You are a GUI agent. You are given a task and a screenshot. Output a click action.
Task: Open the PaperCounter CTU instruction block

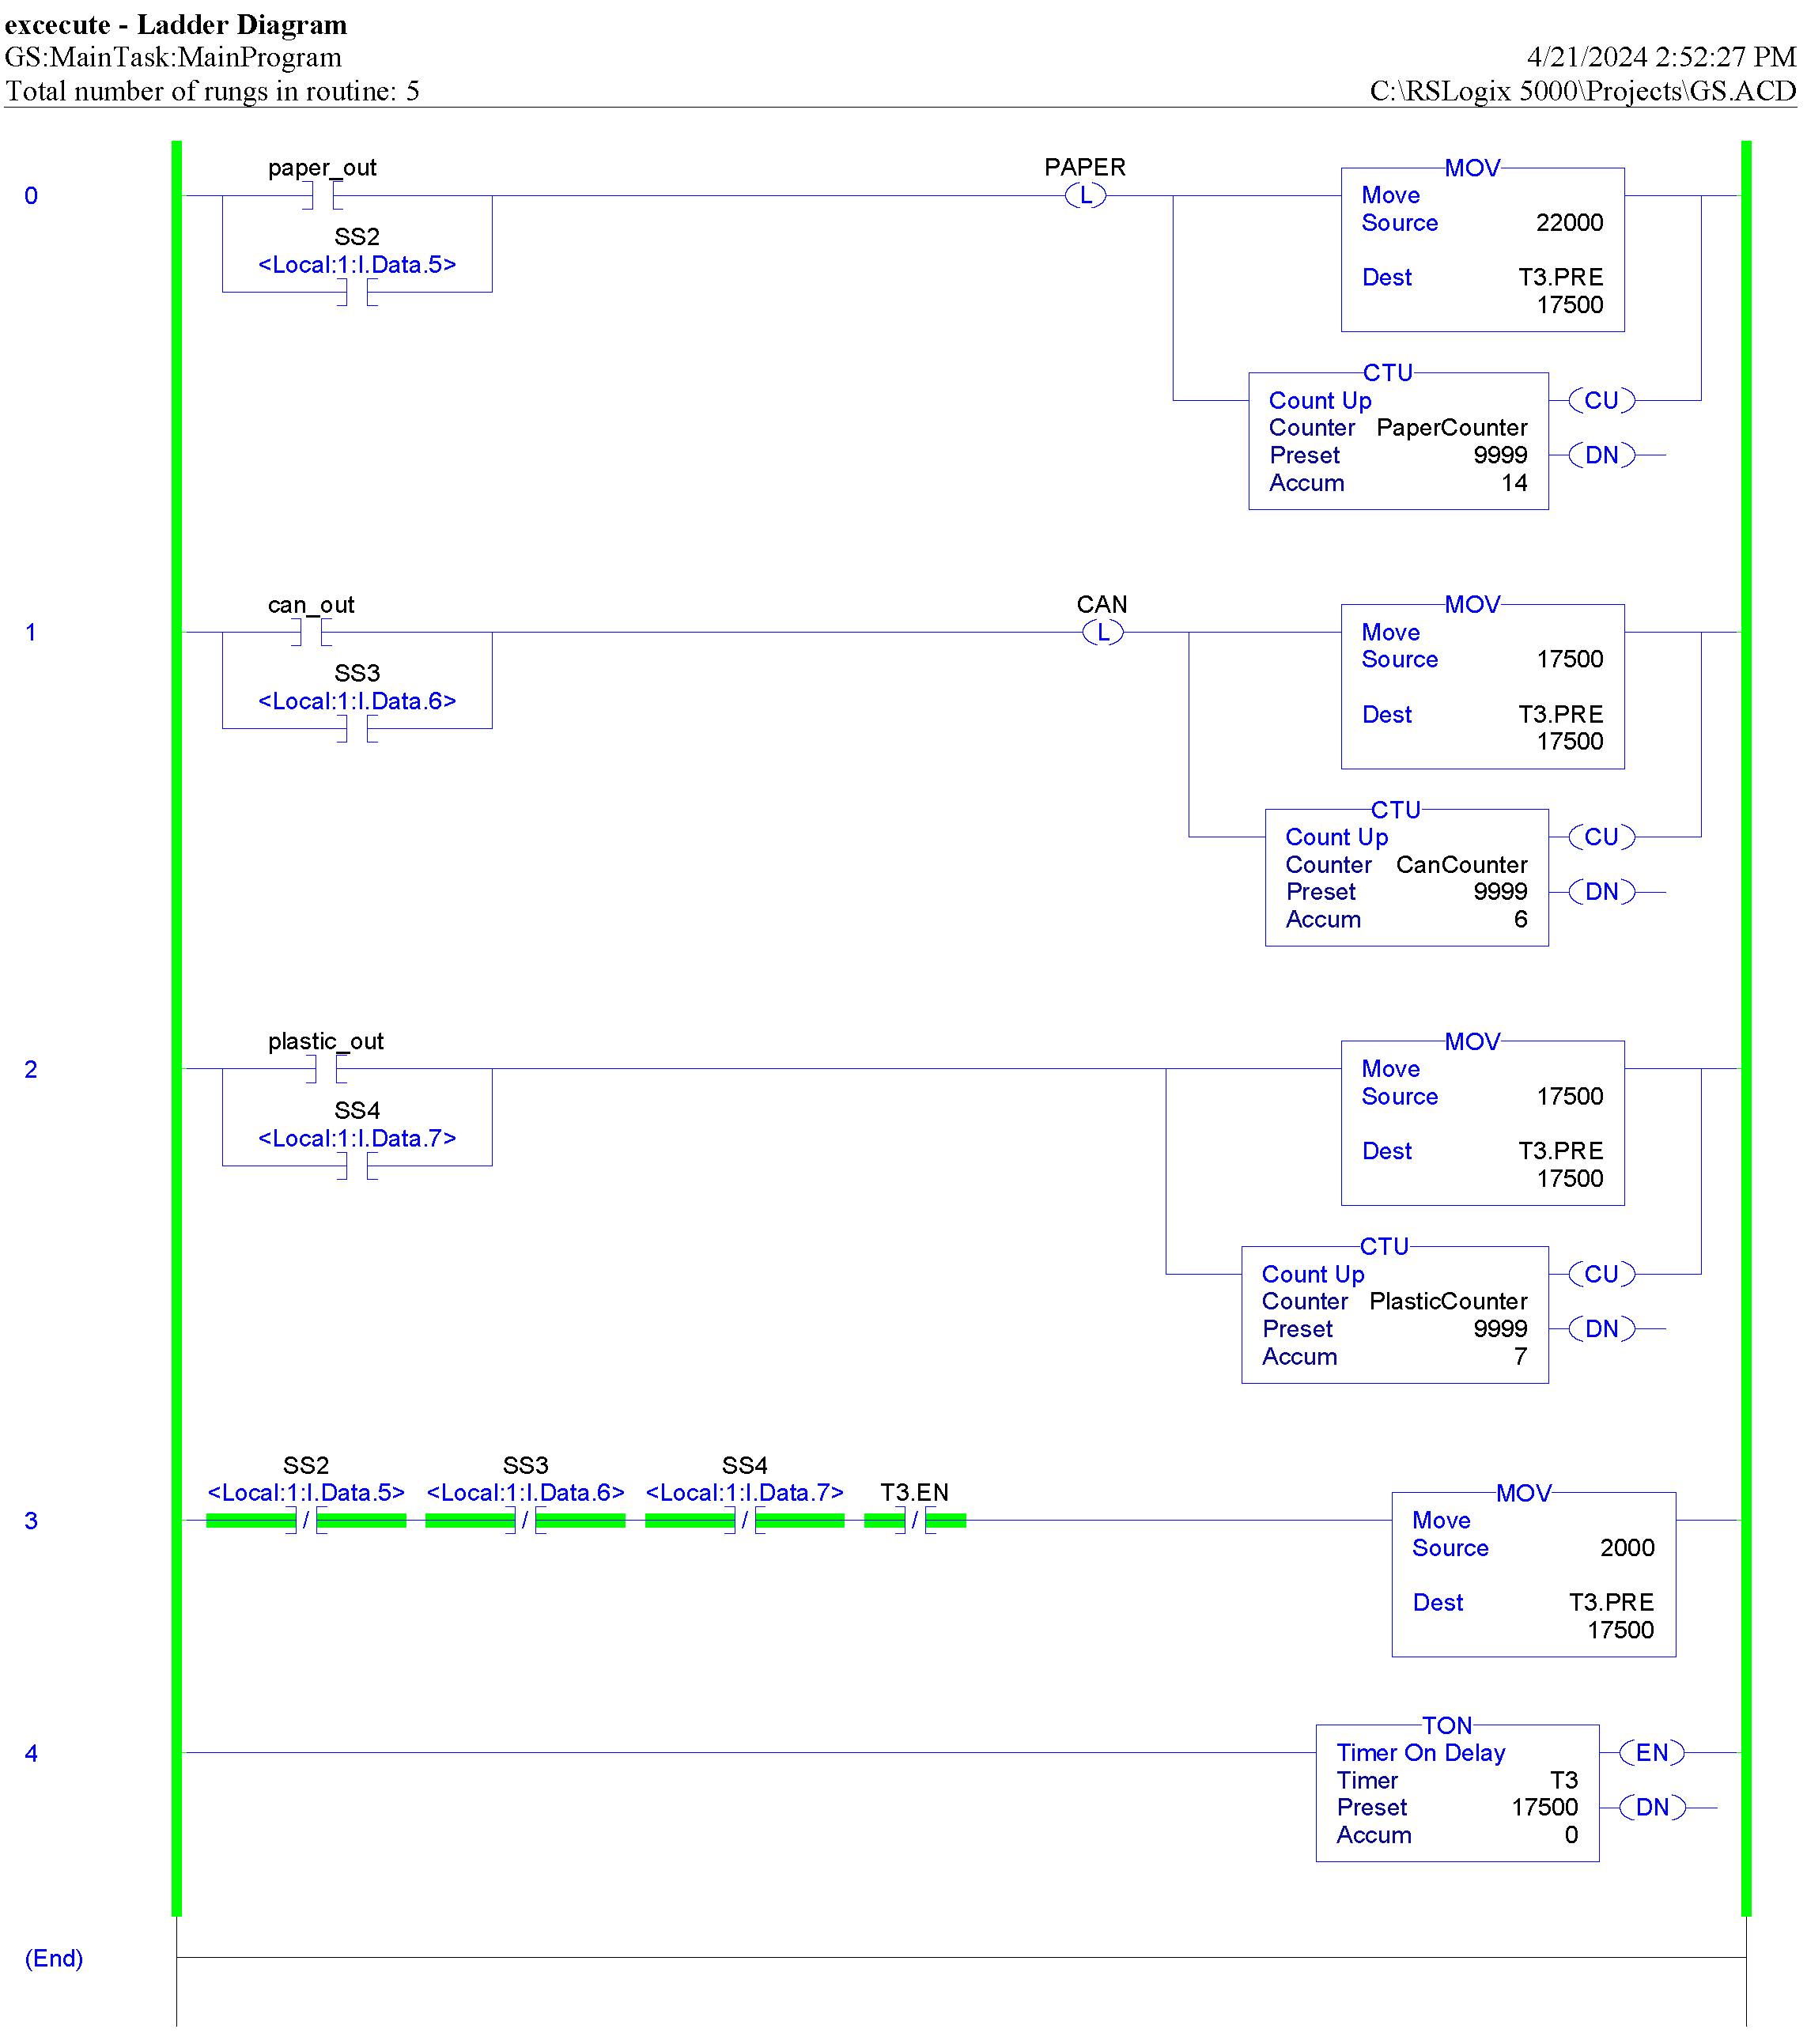click(x=1398, y=440)
